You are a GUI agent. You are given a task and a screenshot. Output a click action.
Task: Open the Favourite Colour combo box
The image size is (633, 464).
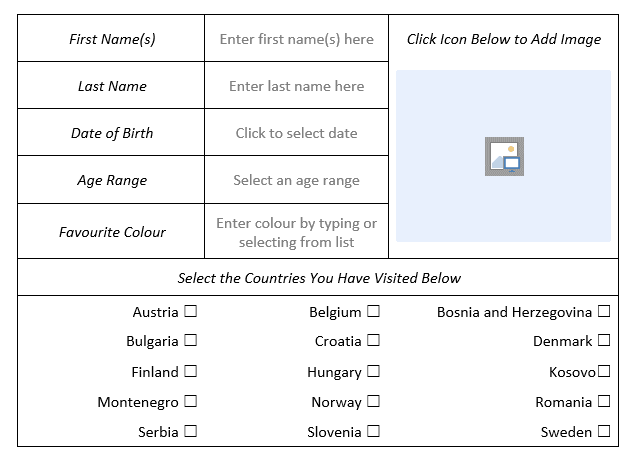click(x=296, y=232)
